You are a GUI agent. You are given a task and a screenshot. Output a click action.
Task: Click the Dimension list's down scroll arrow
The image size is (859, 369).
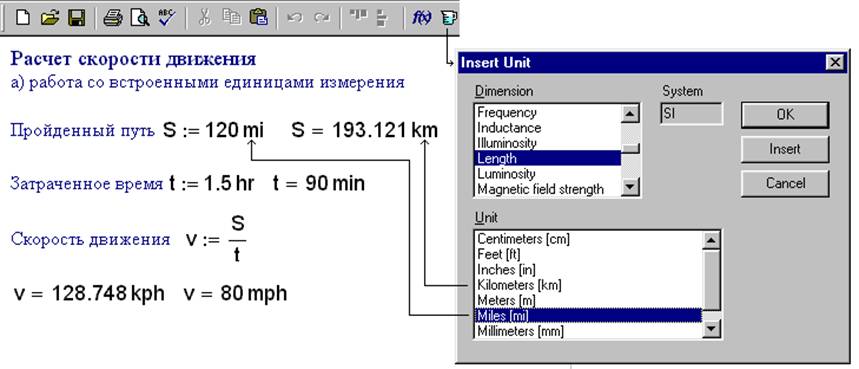click(x=631, y=188)
